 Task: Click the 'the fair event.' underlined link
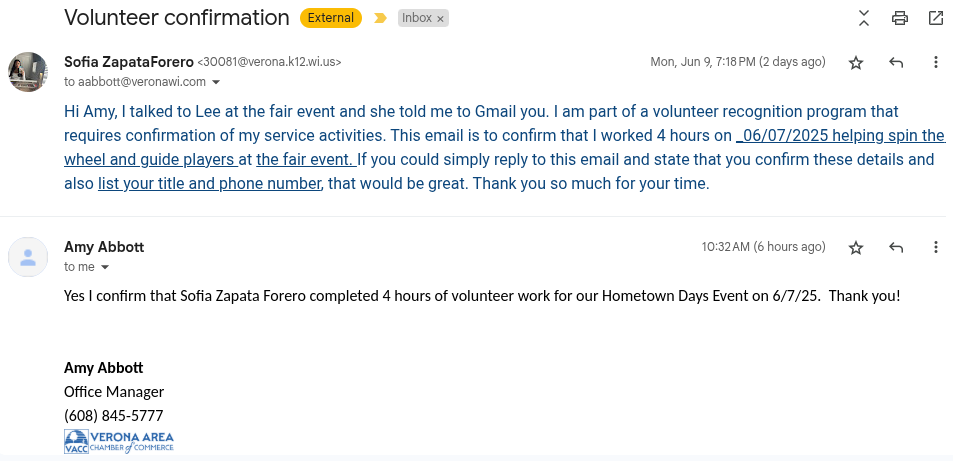click(305, 160)
